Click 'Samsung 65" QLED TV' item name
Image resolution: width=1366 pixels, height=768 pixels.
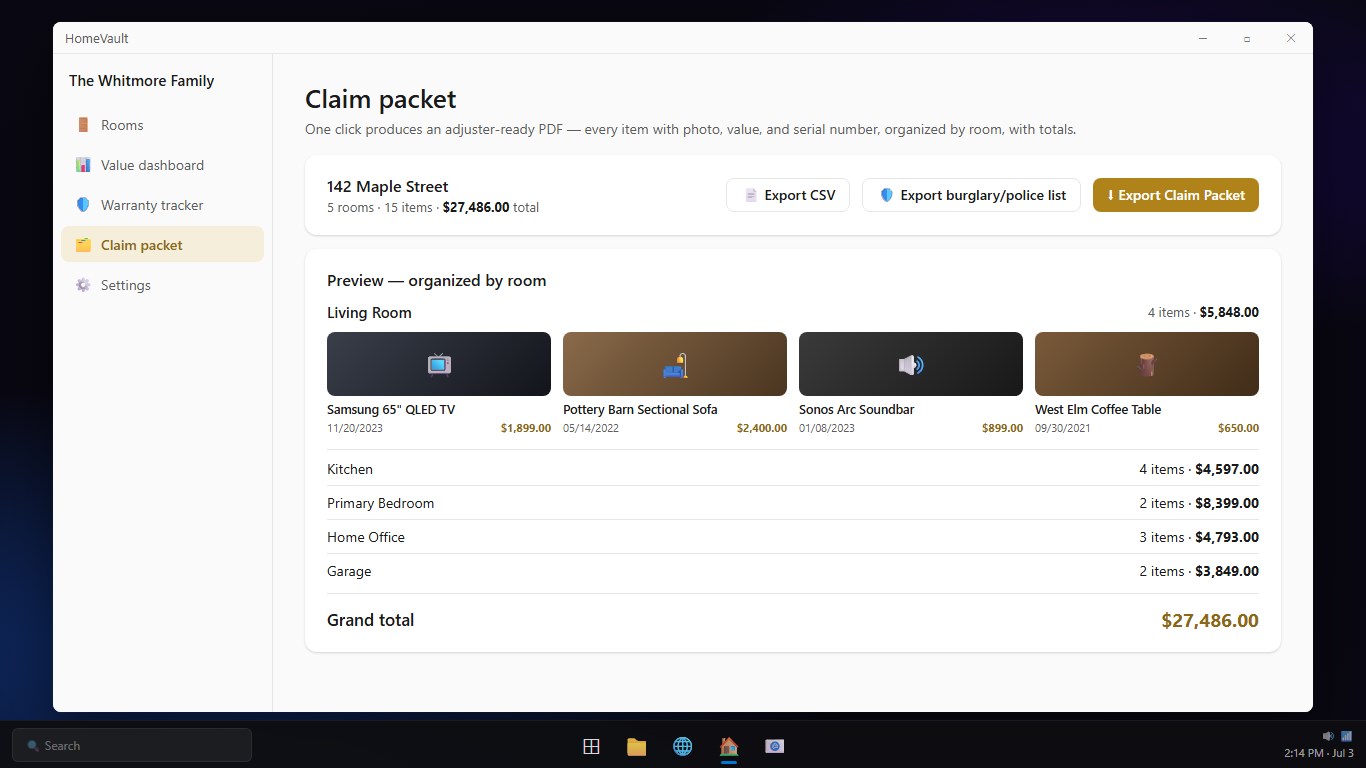(391, 410)
